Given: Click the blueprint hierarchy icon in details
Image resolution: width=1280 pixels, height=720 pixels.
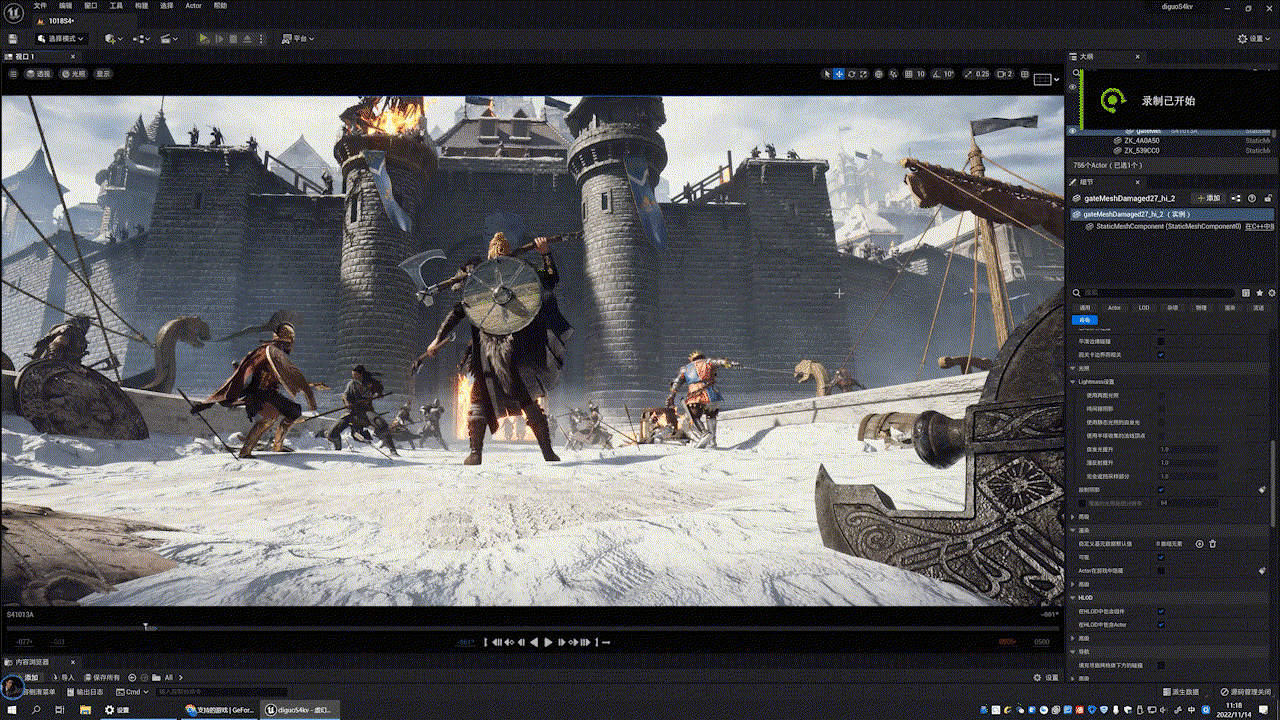Looking at the screenshot, I should click(x=1236, y=198).
